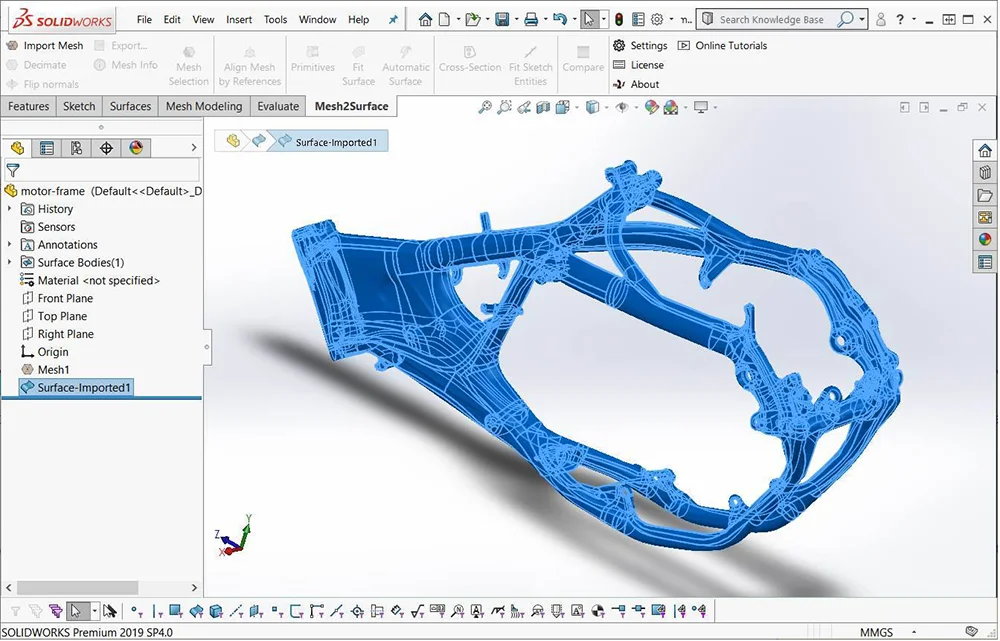Viewport: 1000px width, 641px height.
Task: Click the Online Tutorials link
Action: tap(730, 46)
